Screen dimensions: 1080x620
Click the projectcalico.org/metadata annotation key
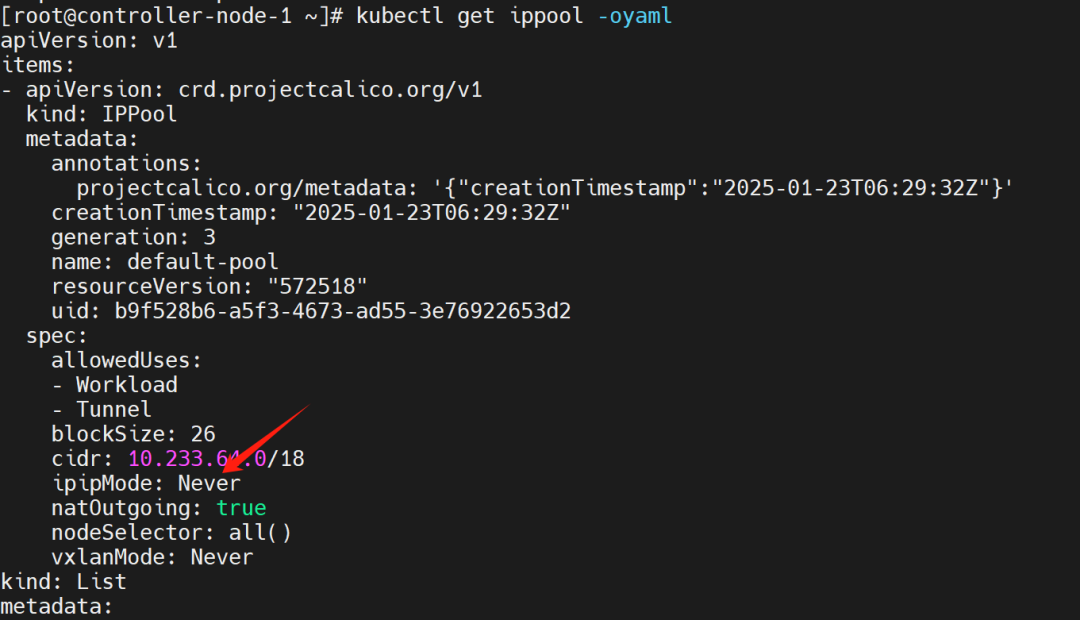pos(242,188)
